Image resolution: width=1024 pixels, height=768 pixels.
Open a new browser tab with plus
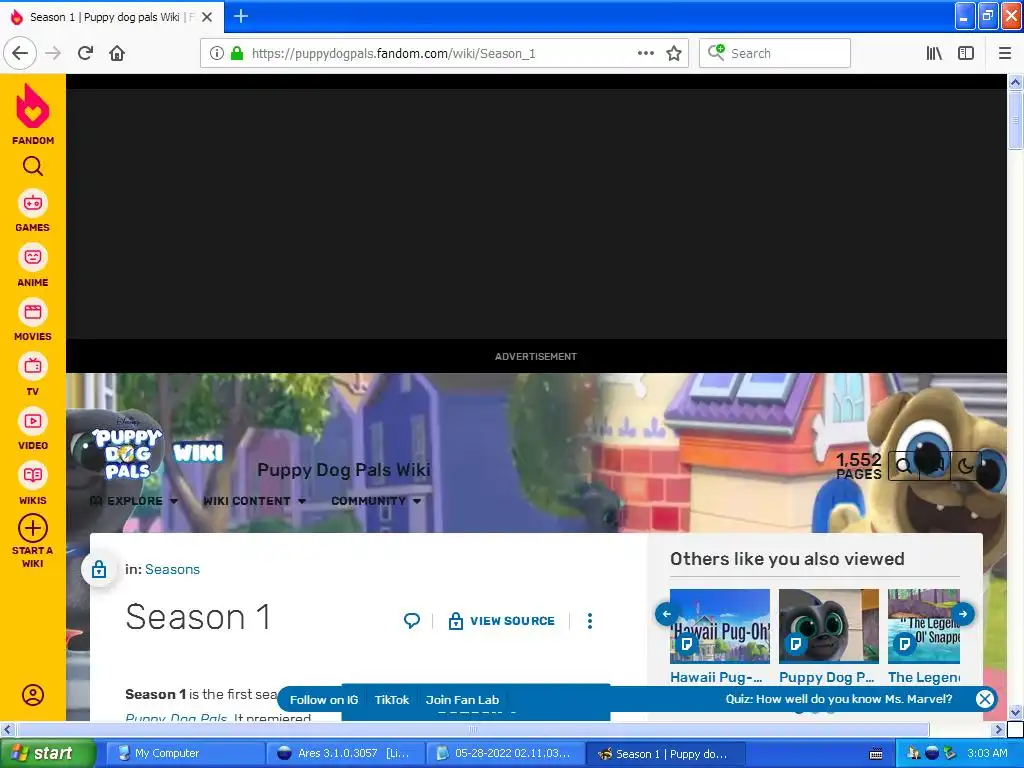pyautogui.click(x=240, y=16)
